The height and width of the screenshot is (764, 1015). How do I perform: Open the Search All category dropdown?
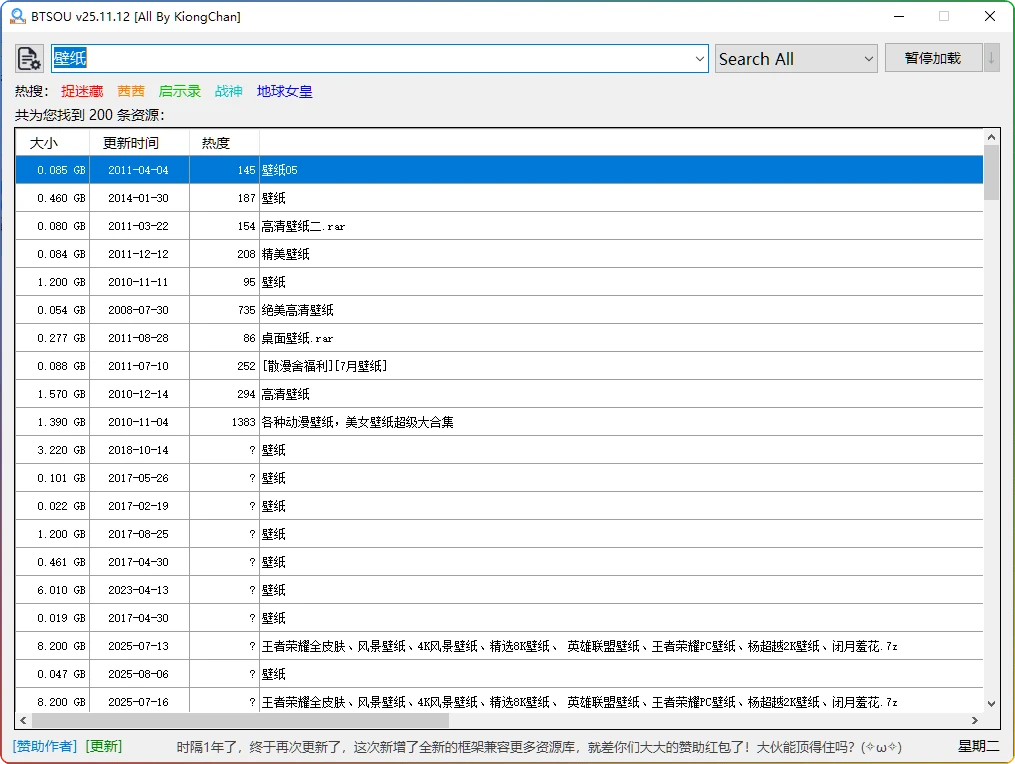[x=795, y=58]
